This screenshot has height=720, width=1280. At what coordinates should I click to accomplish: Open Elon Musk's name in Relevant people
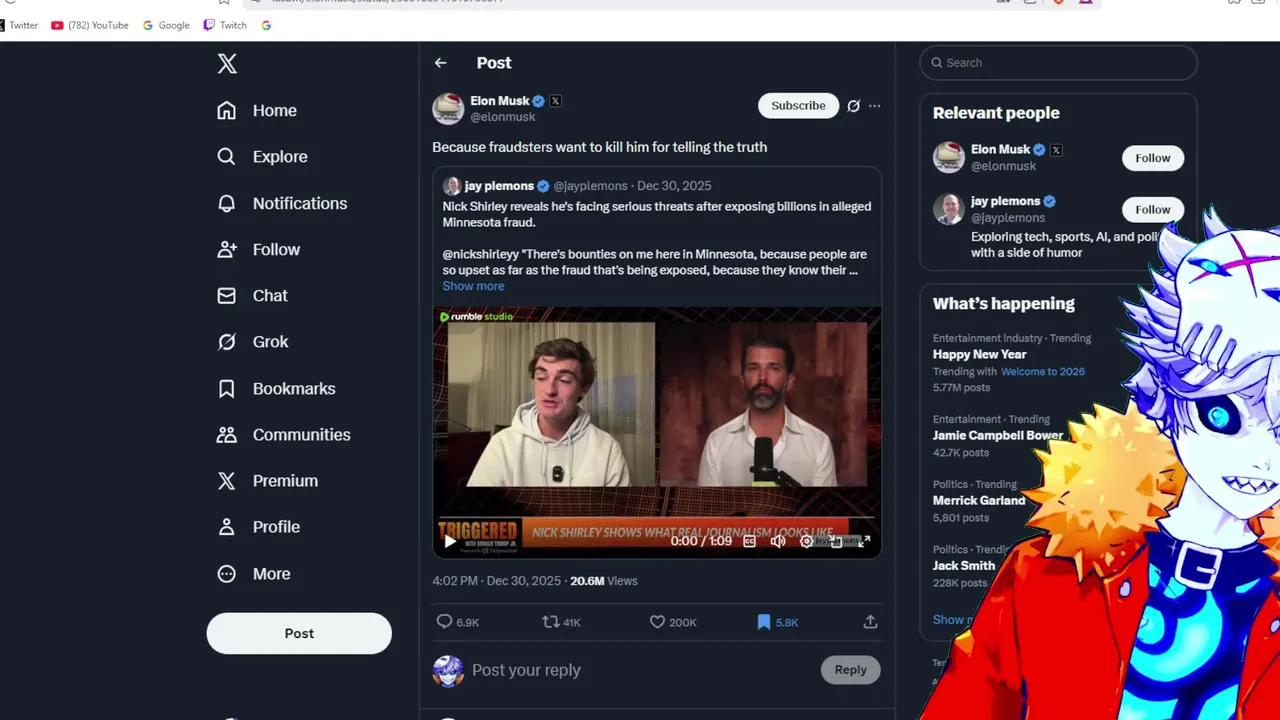tap(1000, 149)
